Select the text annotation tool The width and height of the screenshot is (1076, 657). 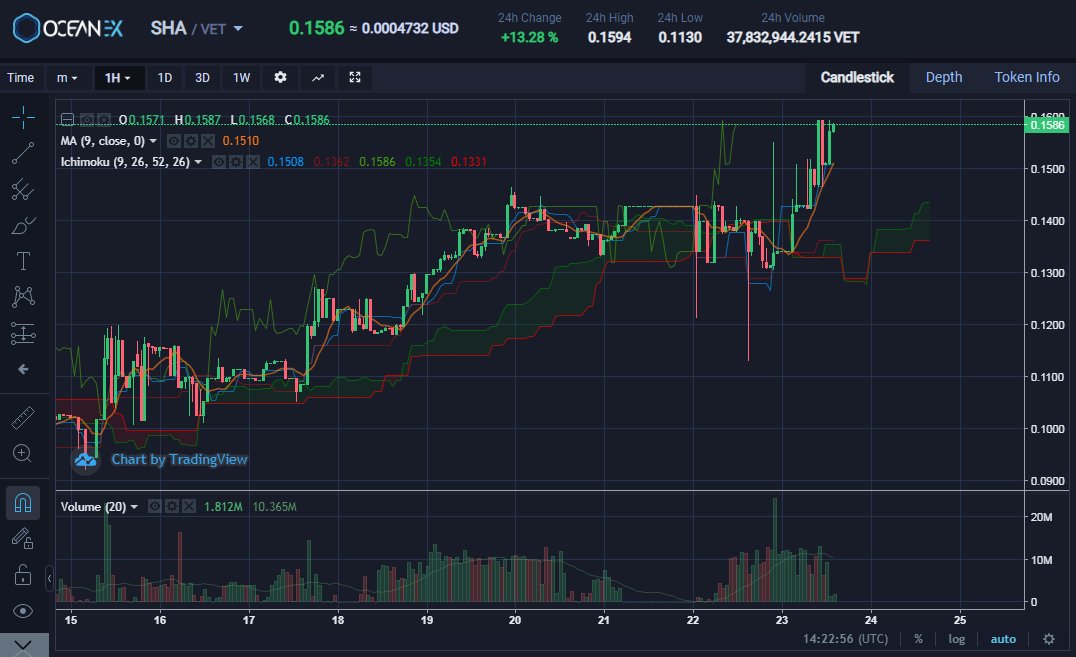pos(22,261)
